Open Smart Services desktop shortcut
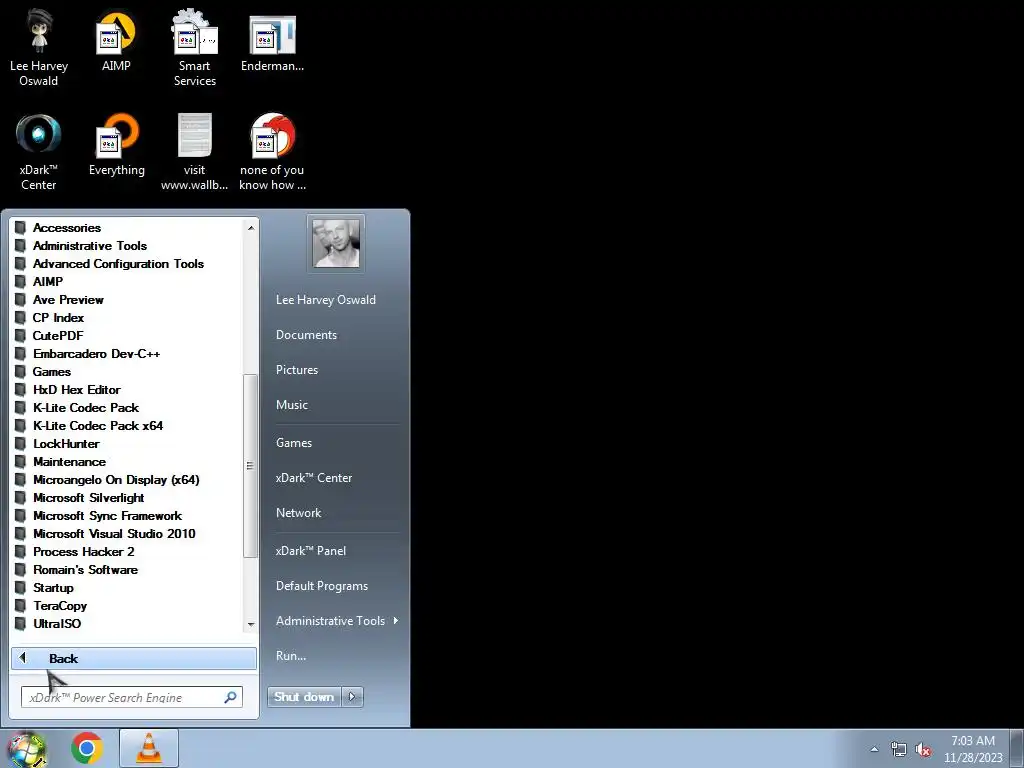The image size is (1024, 768). coord(195,48)
